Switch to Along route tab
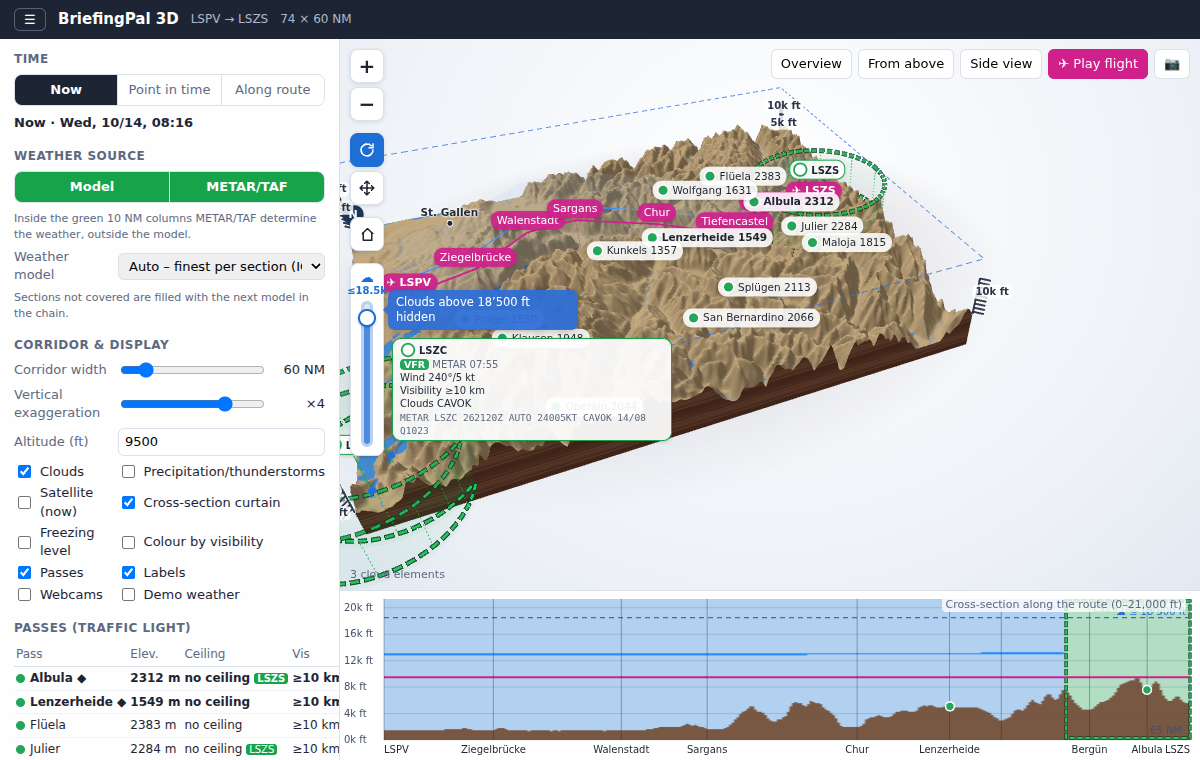 click(273, 90)
